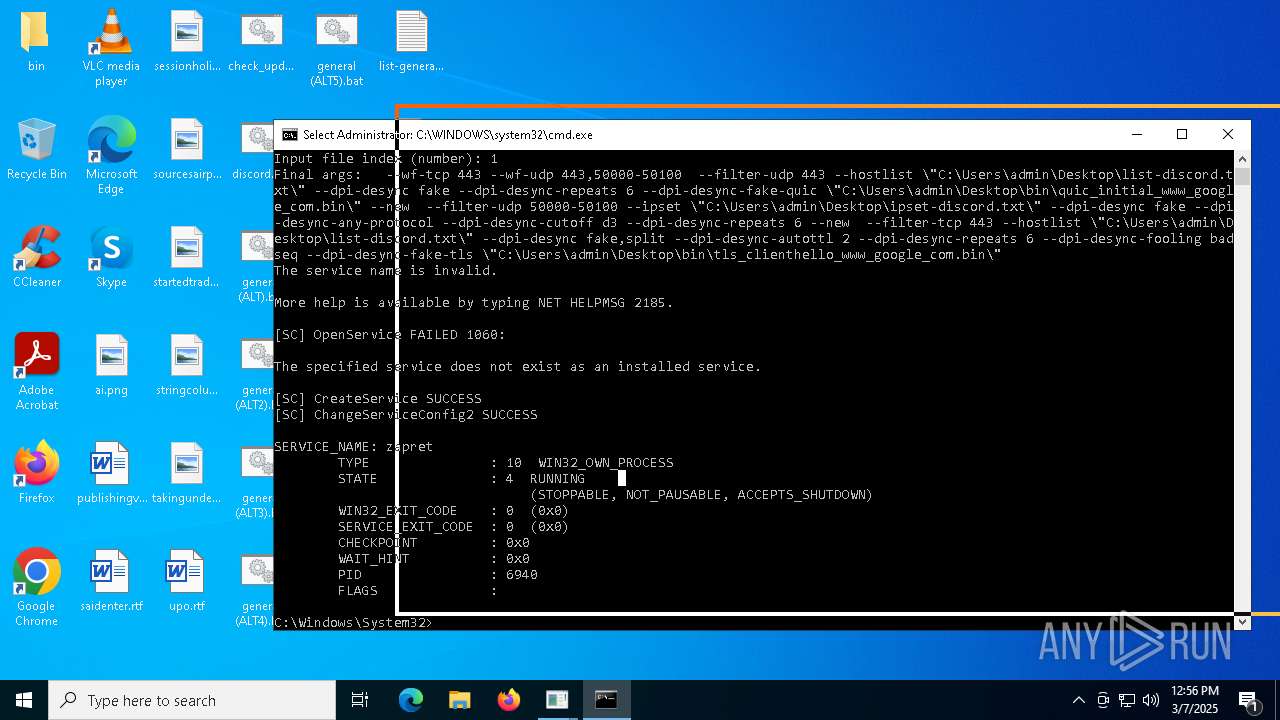The height and width of the screenshot is (720, 1280).
Task: Open Task View on the taskbar
Action: 360,700
